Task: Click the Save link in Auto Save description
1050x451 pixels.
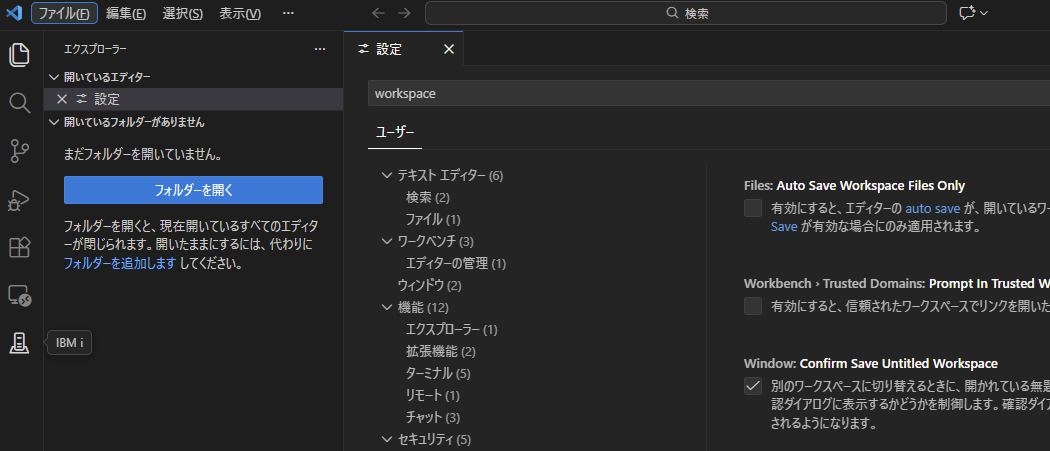Action: tap(784, 227)
